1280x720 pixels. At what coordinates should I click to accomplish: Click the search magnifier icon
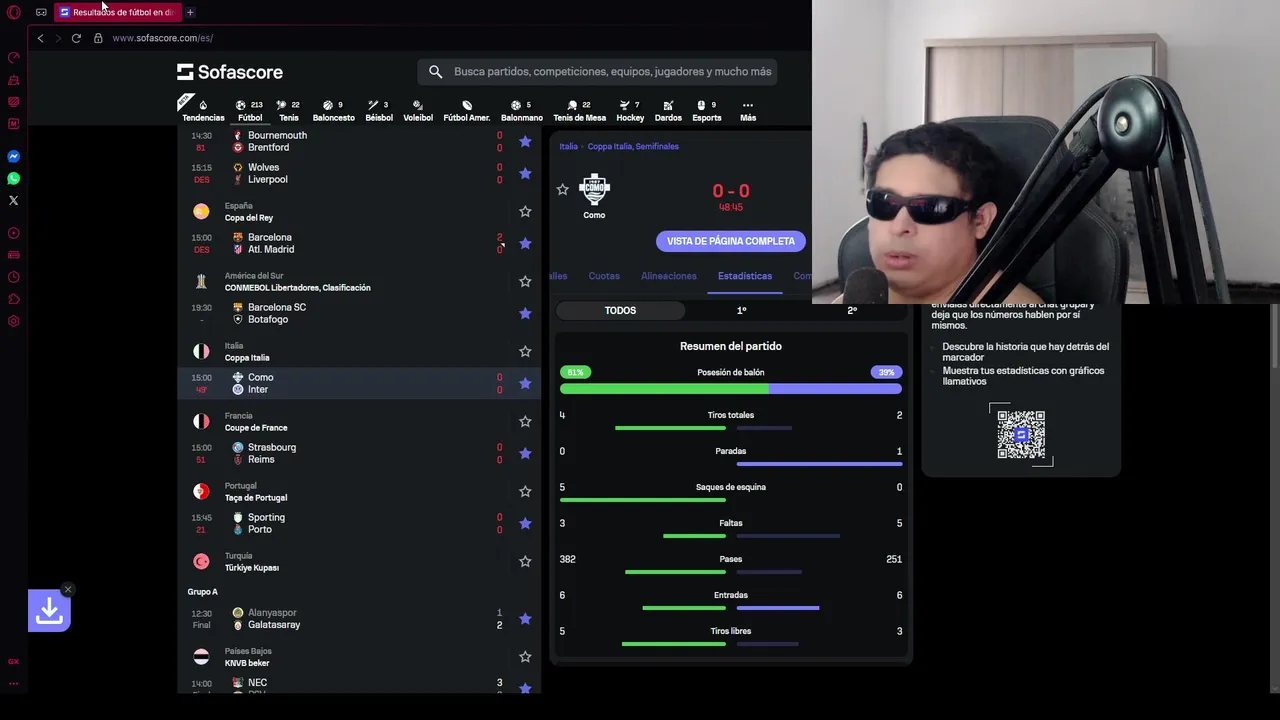[x=435, y=72]
